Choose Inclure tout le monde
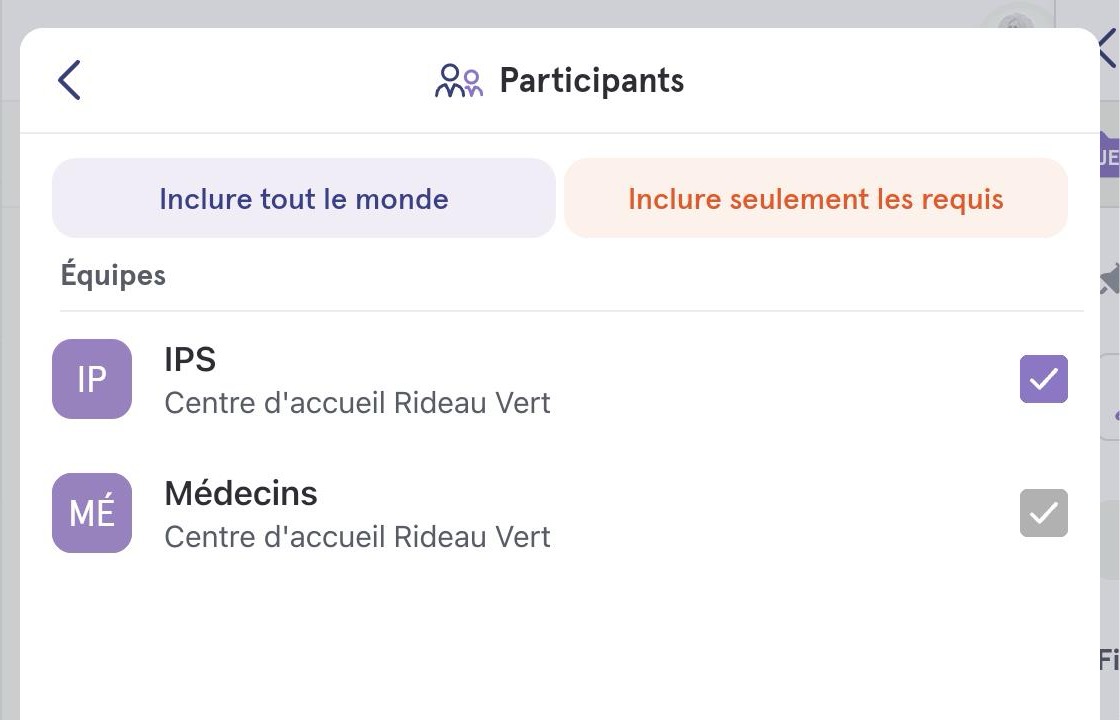This screenshot has width=1120, height=720. point(304,198)
